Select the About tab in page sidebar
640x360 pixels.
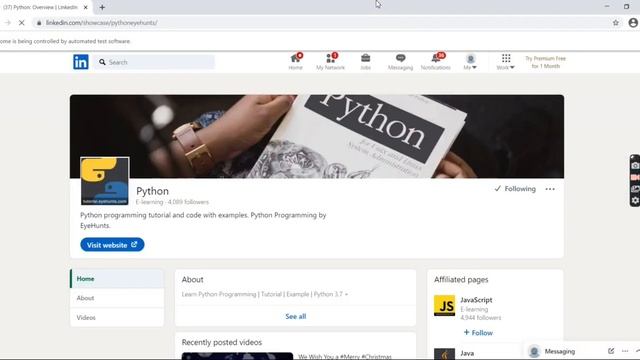[x=117, y=298]
